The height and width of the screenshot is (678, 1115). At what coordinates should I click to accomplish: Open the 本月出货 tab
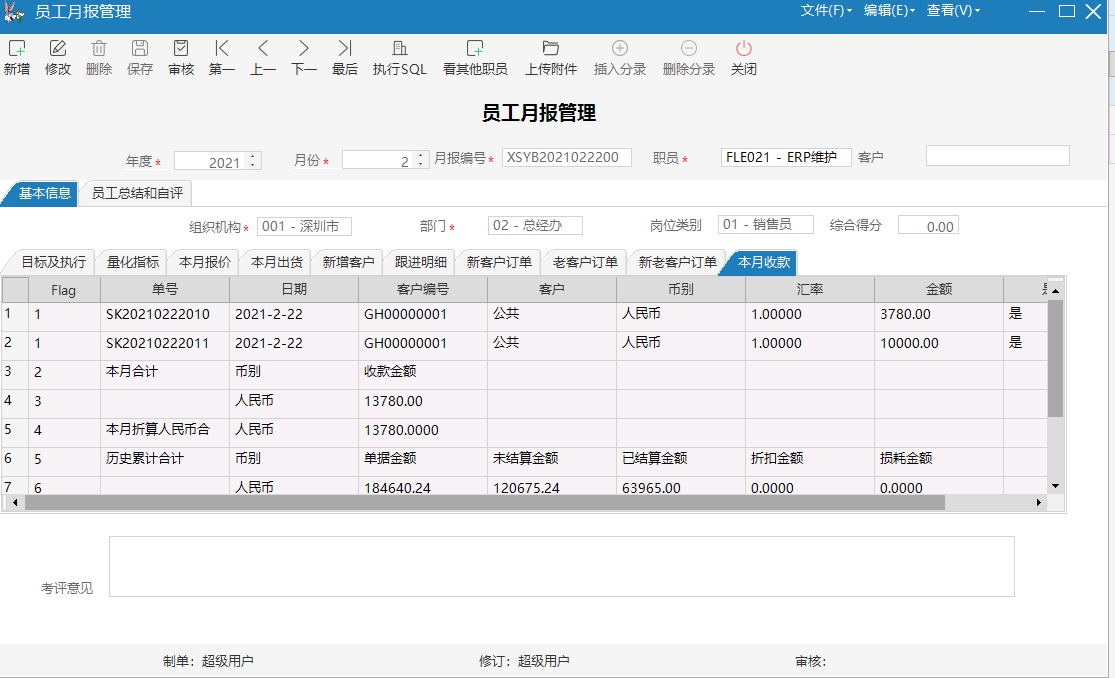click(277, 263)
